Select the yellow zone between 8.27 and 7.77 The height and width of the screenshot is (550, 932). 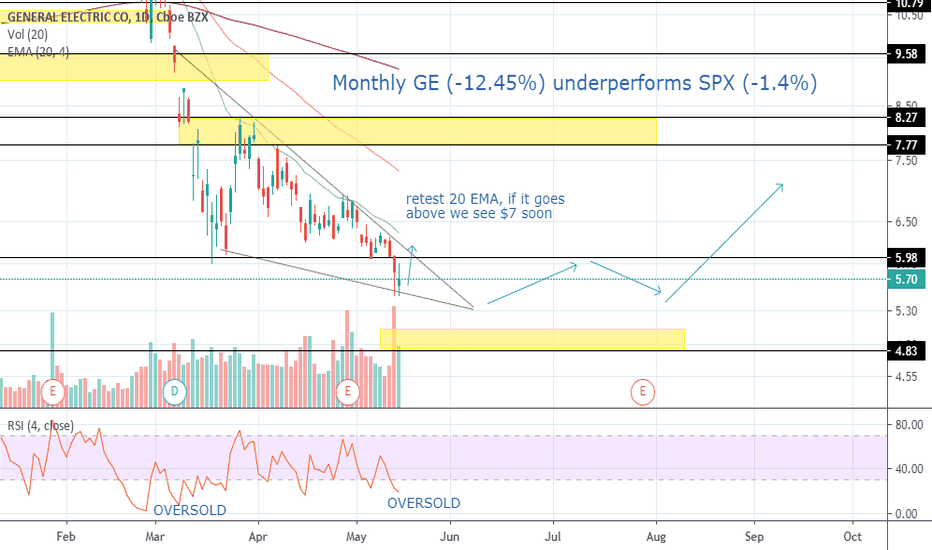418,131
